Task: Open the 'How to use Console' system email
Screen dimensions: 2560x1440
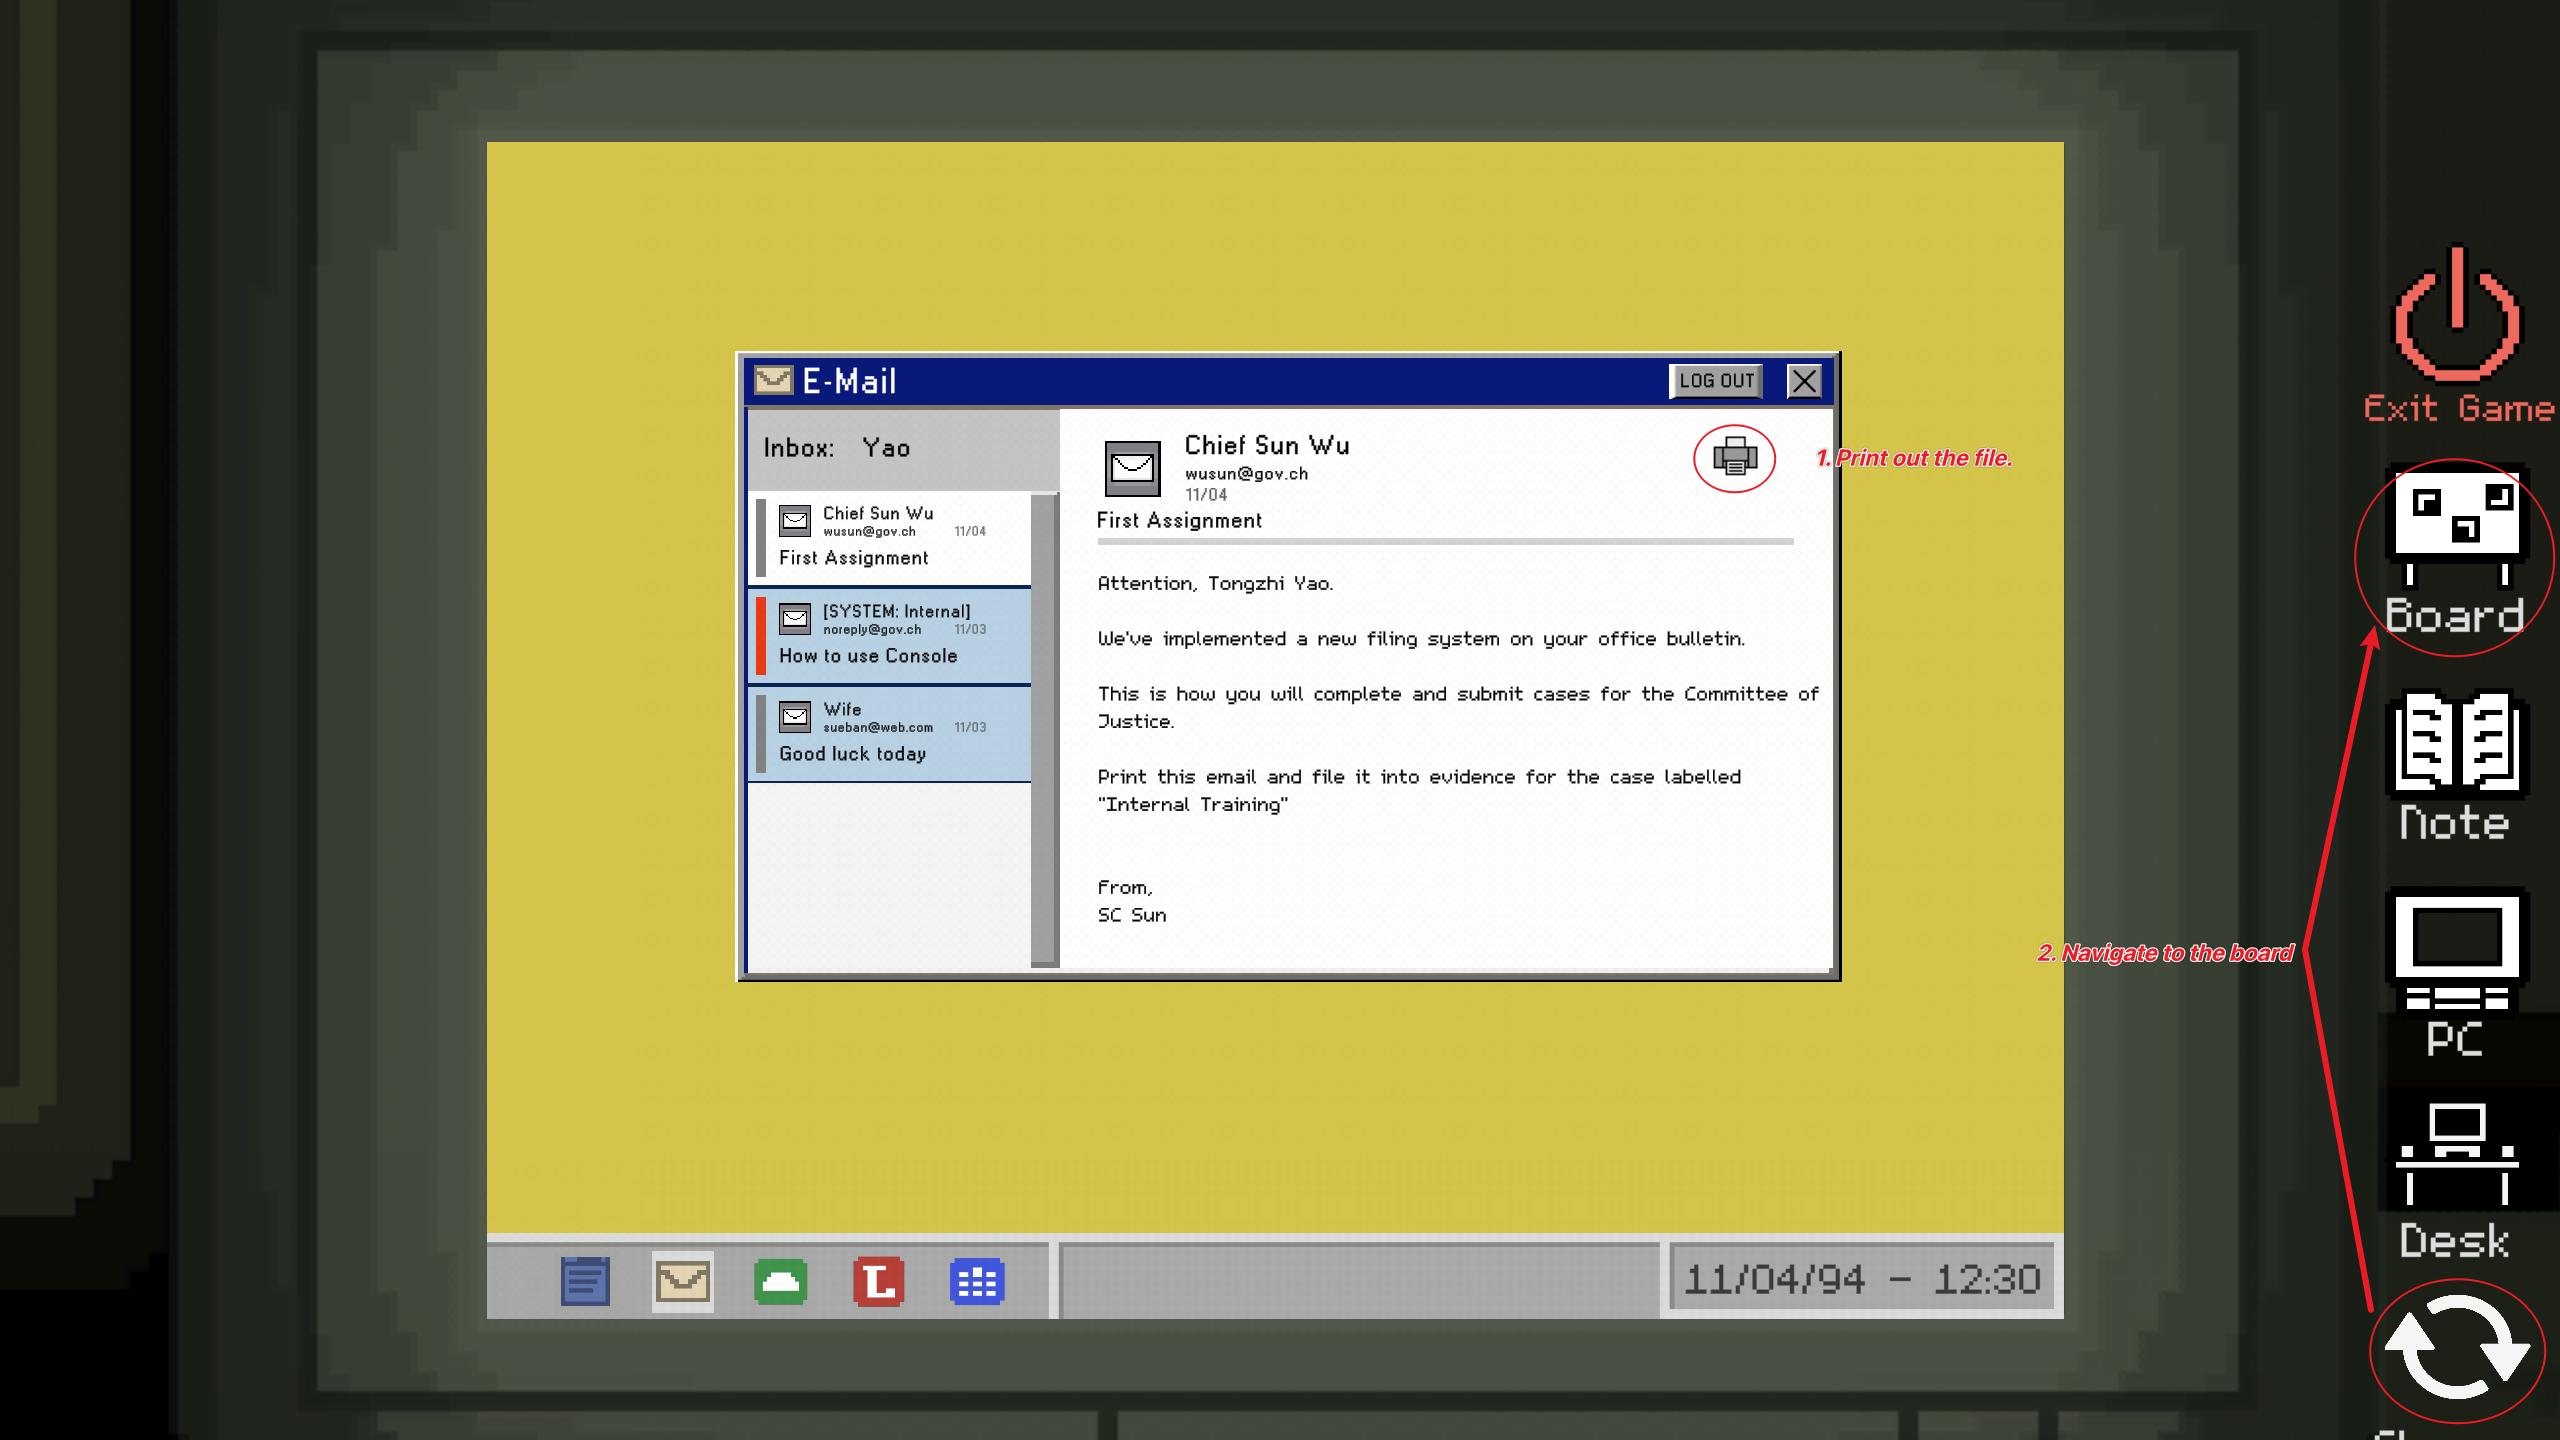Action: coord(890,633)
